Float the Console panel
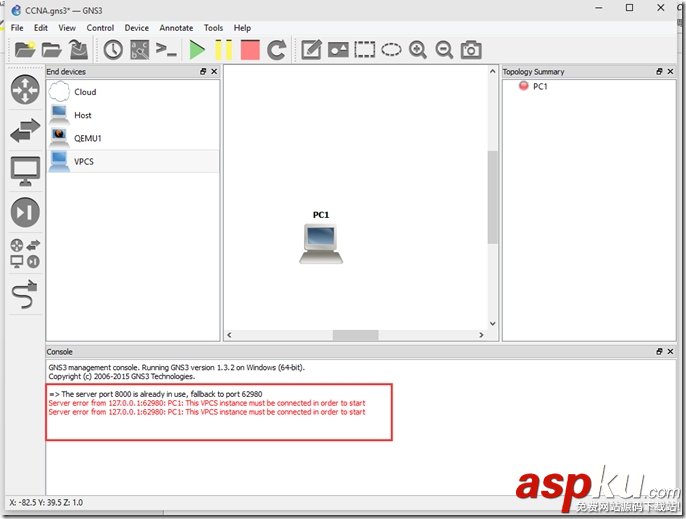686x519 pixels. 659,351
